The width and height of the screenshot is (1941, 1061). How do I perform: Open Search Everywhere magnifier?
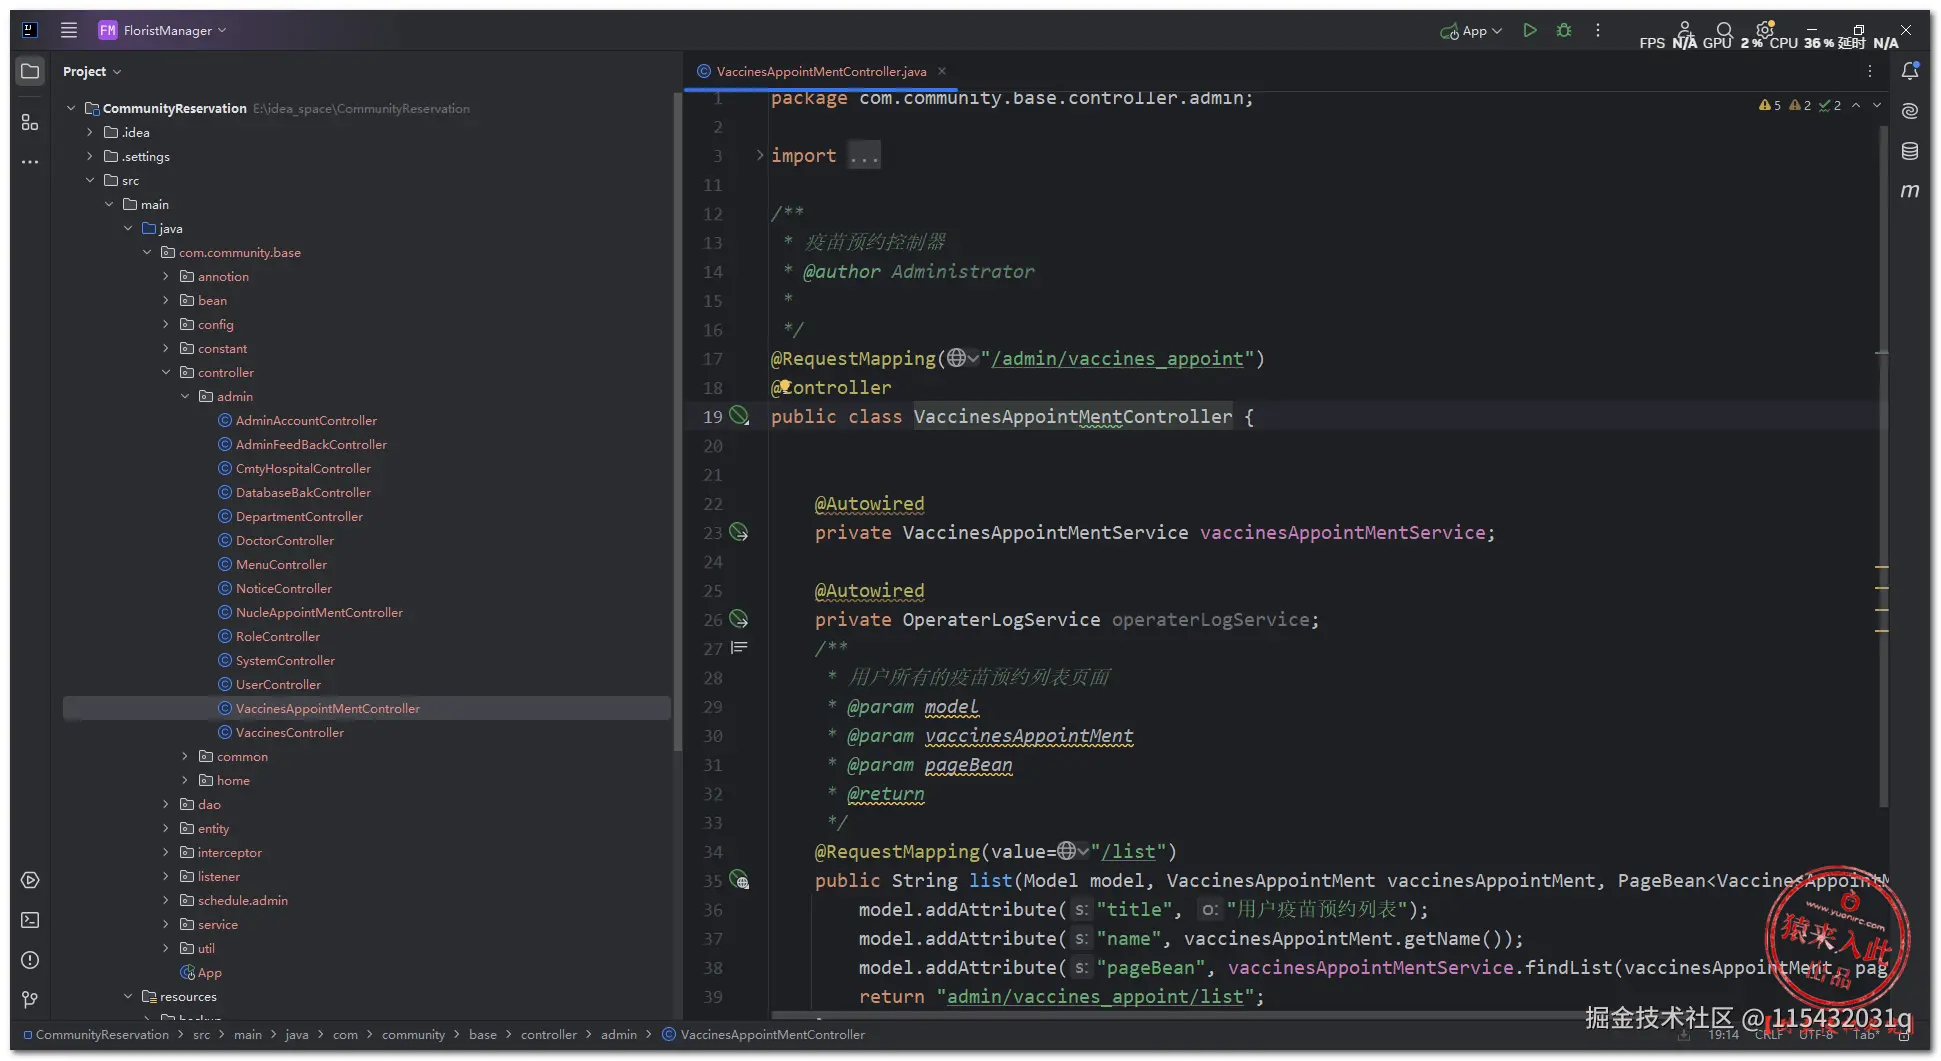click(x=1724, y=30)
